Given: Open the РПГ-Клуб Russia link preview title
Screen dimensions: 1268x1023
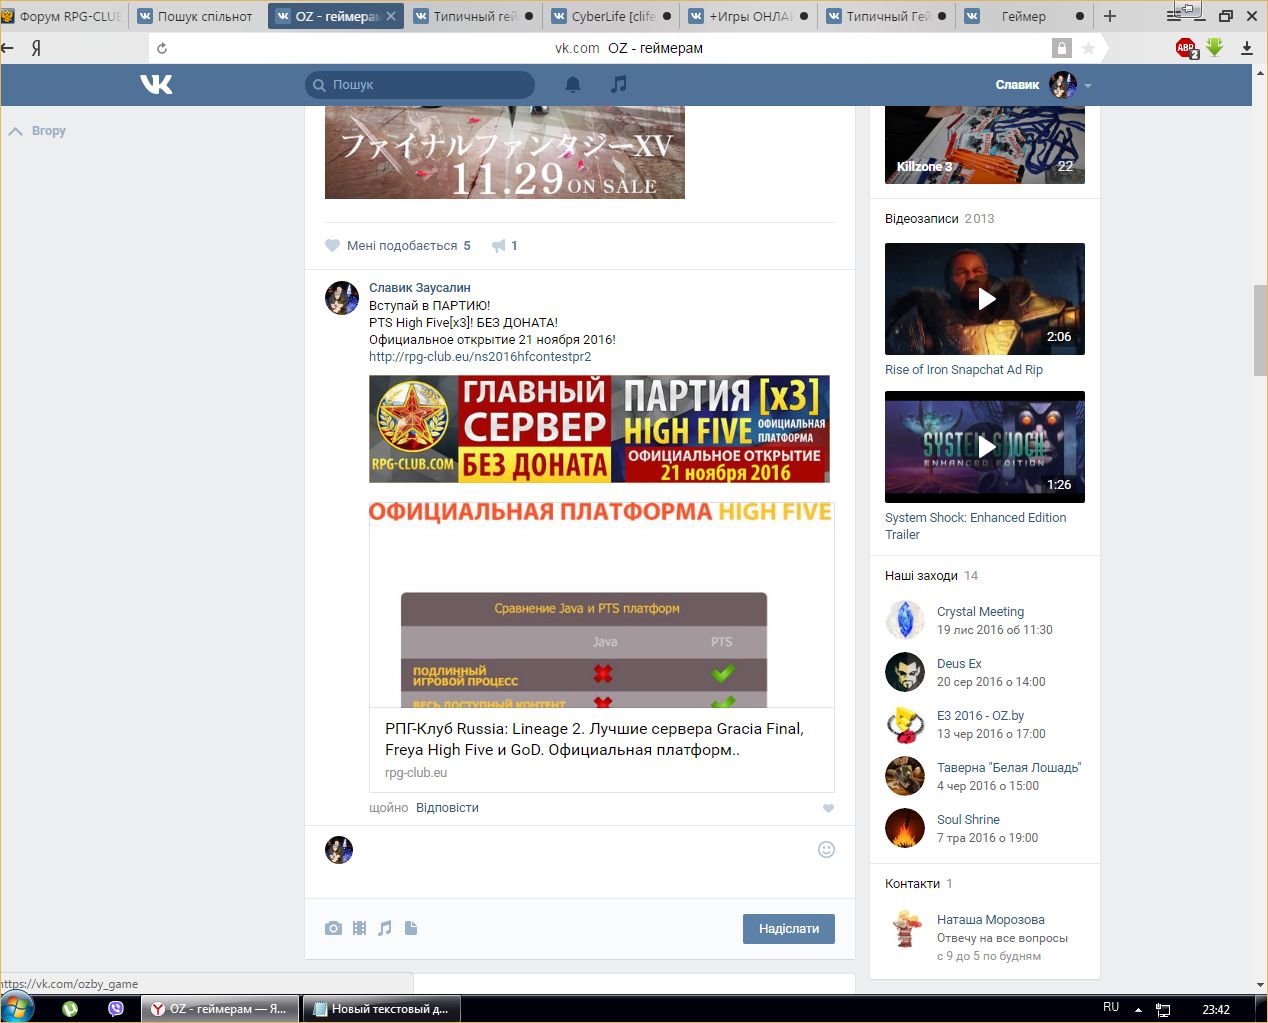Looking at the screenshot, I should point(594,739).
